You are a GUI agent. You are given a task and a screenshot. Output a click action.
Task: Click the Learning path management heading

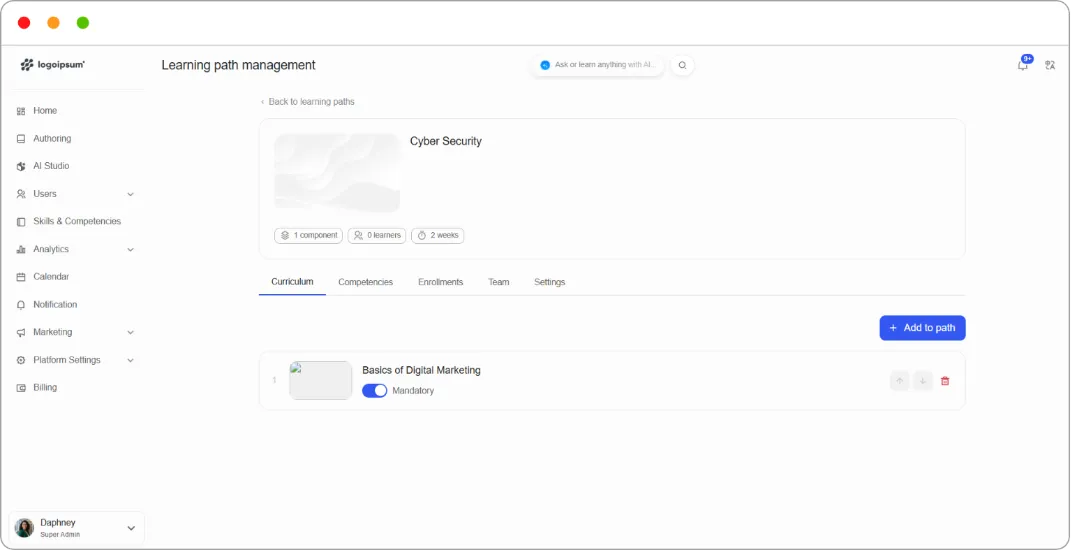pyautogui.click(x=238, y=66)
